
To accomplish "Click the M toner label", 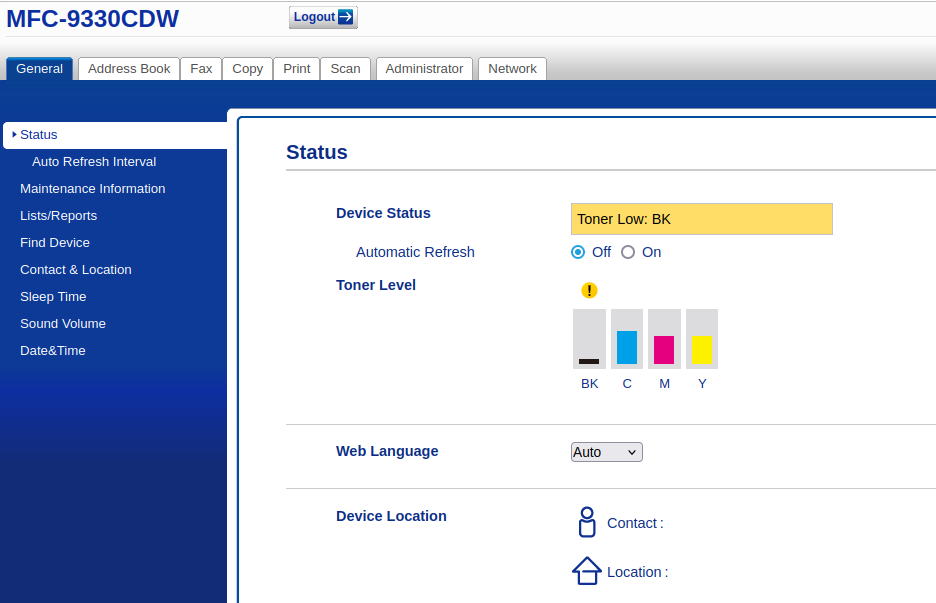I will pyautogui.click(x=664, y=384).
